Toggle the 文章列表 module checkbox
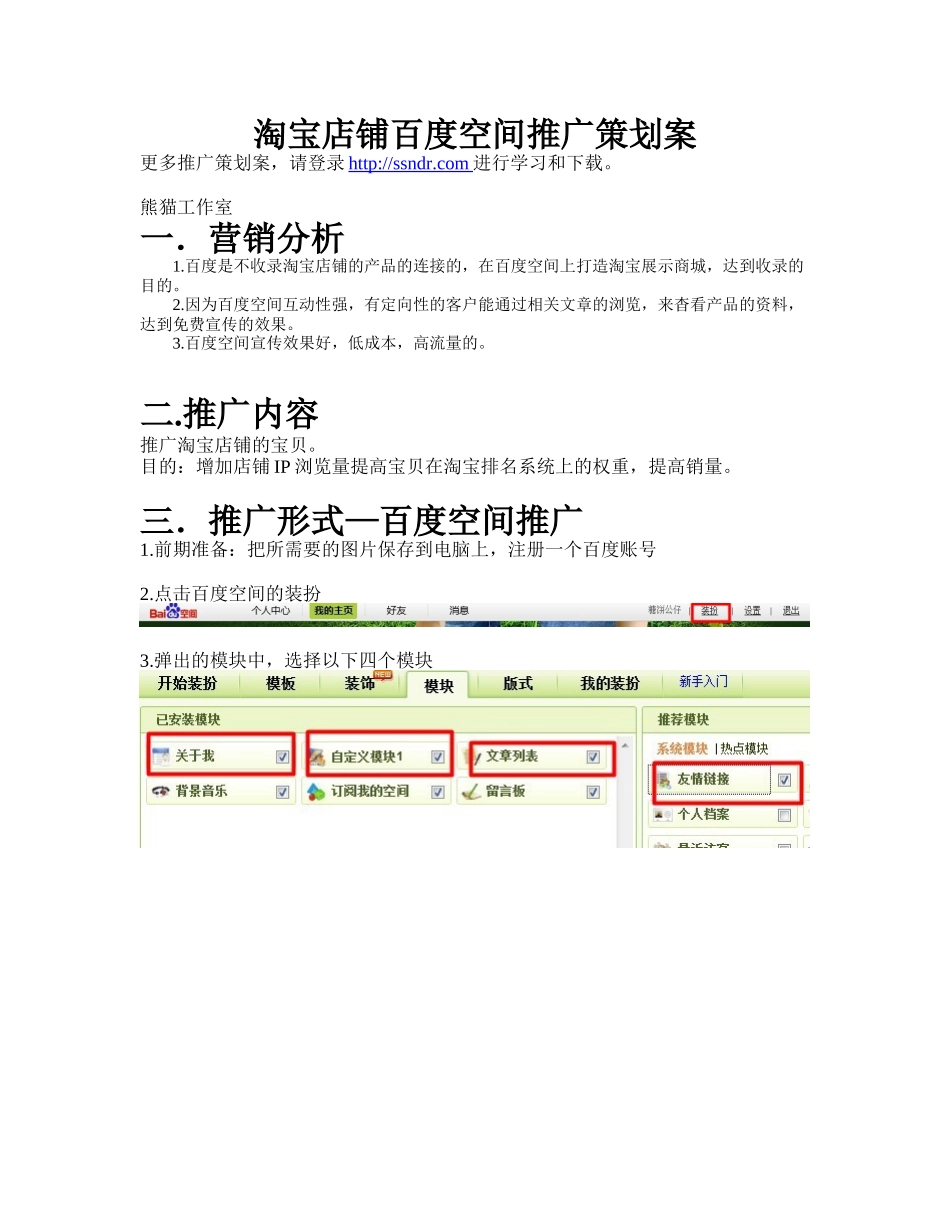 pyautogui.click(x=594, y=757)
